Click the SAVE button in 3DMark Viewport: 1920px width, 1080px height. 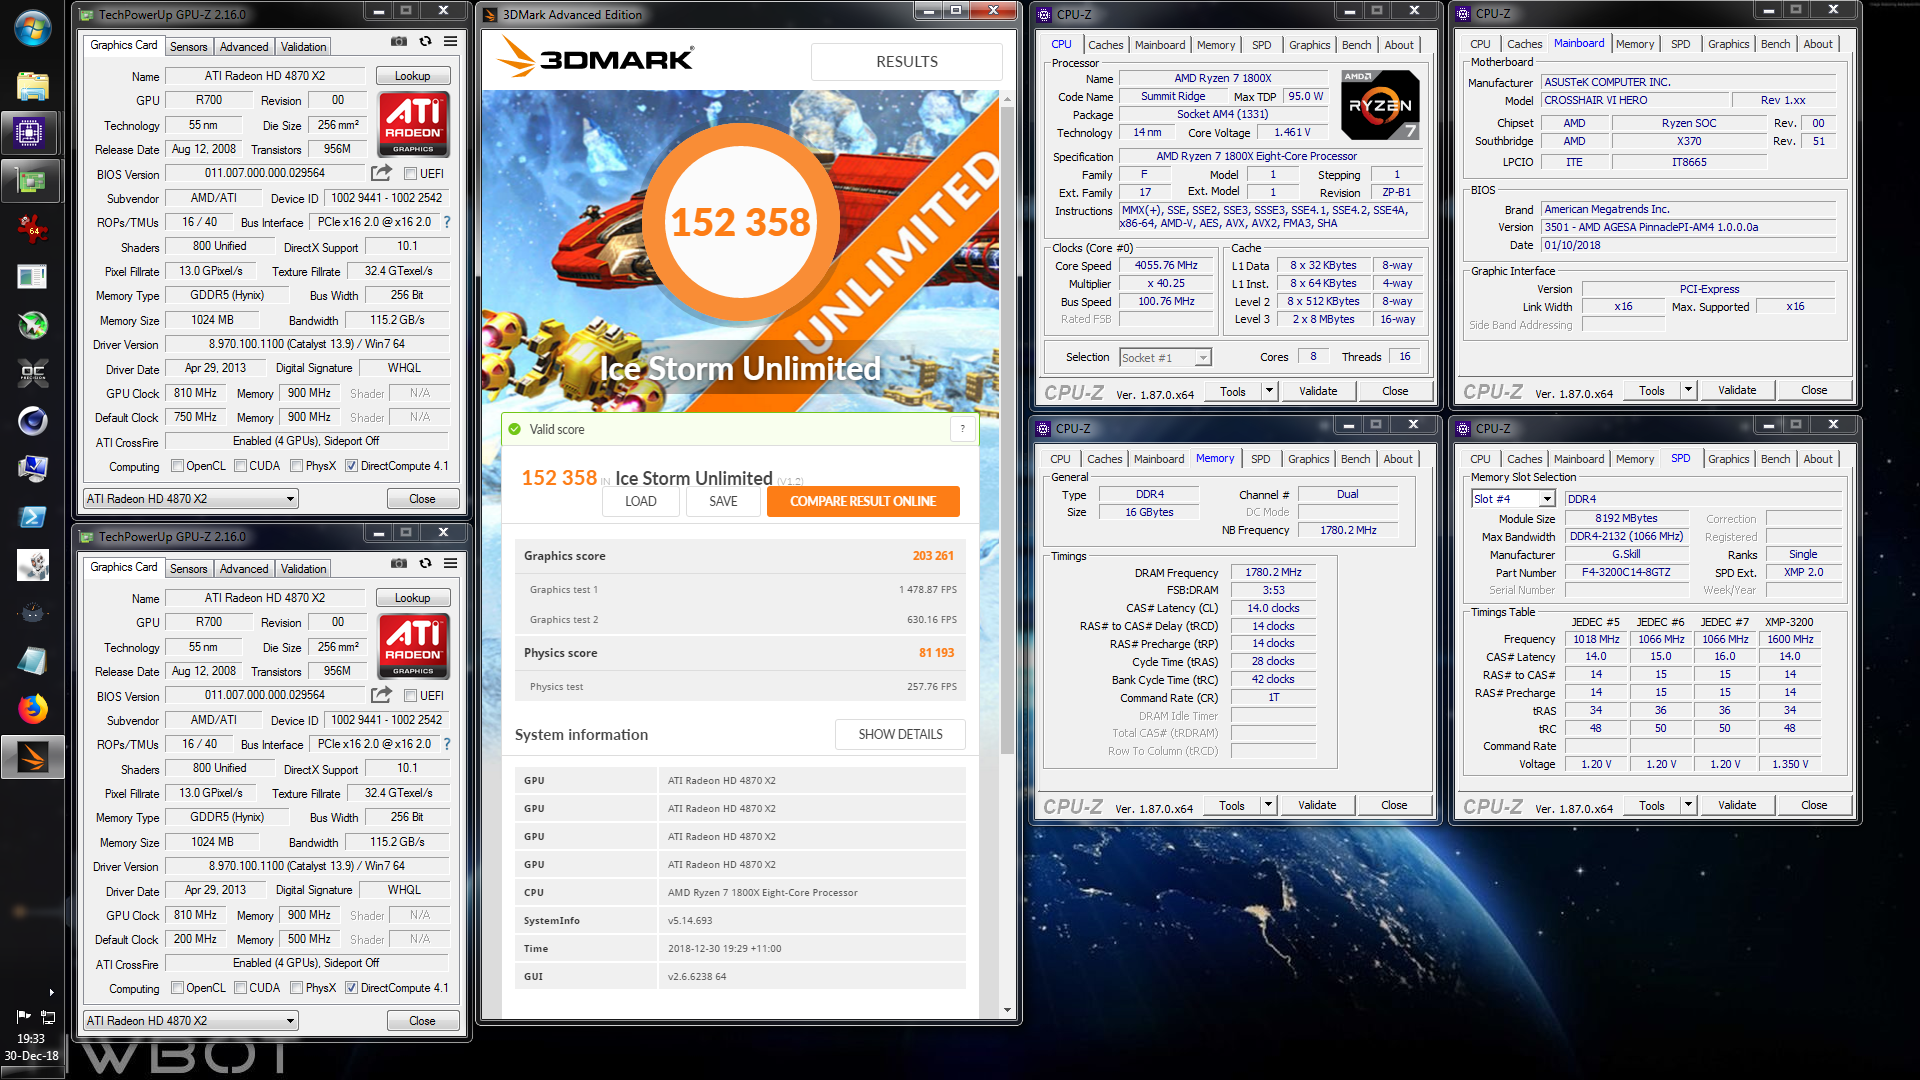click(723, 501)
